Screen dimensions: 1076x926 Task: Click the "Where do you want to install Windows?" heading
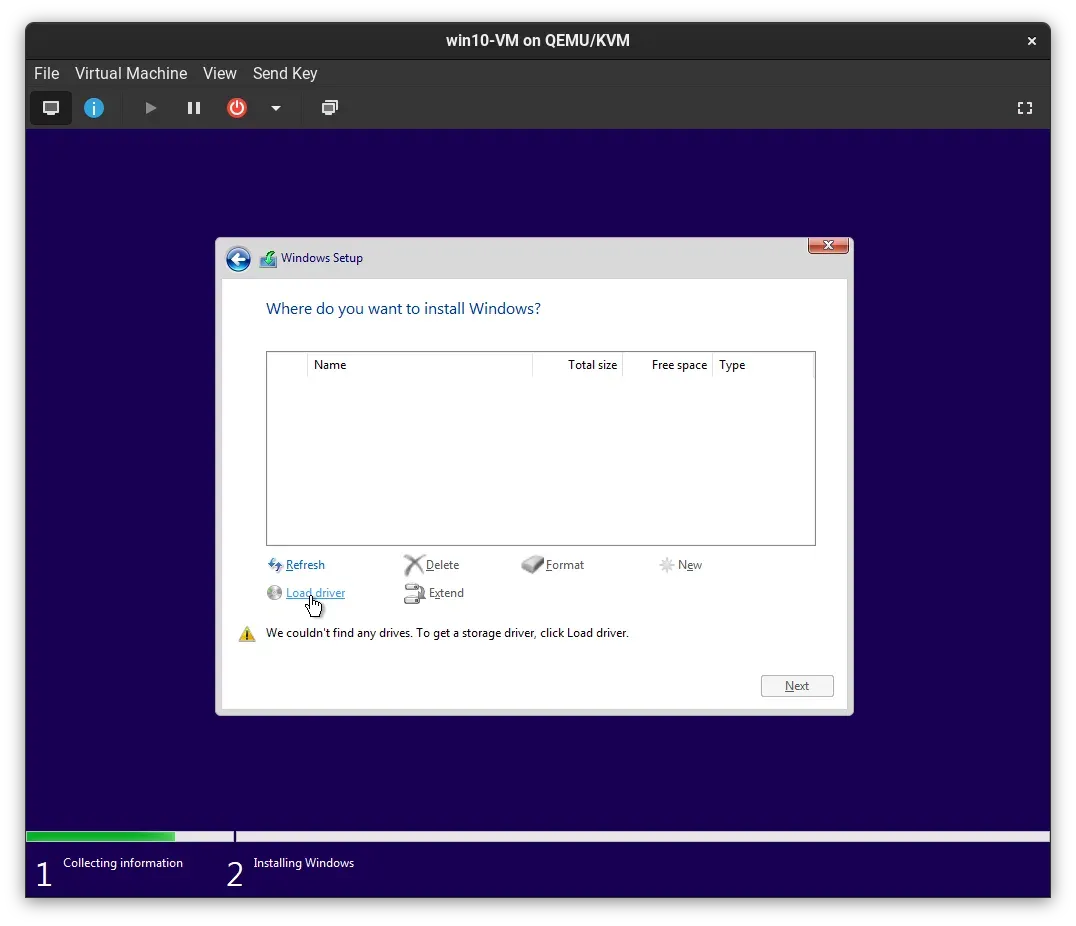(x=404, y=309)
